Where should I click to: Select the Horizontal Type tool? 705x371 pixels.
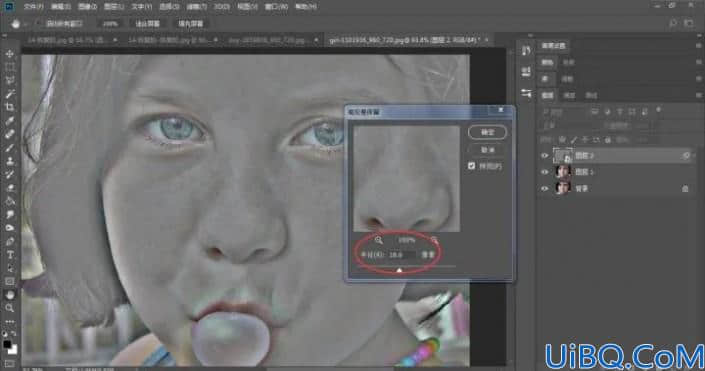(x=9, y=255)
